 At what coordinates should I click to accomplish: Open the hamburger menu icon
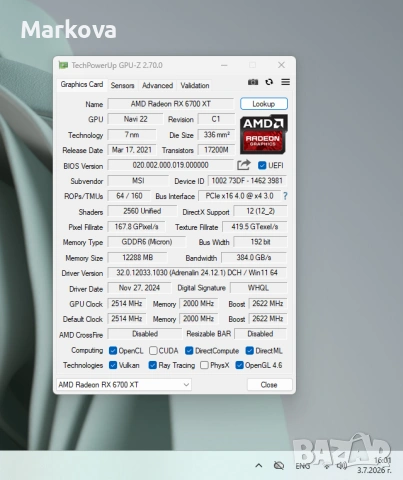[x=285, y=82]
